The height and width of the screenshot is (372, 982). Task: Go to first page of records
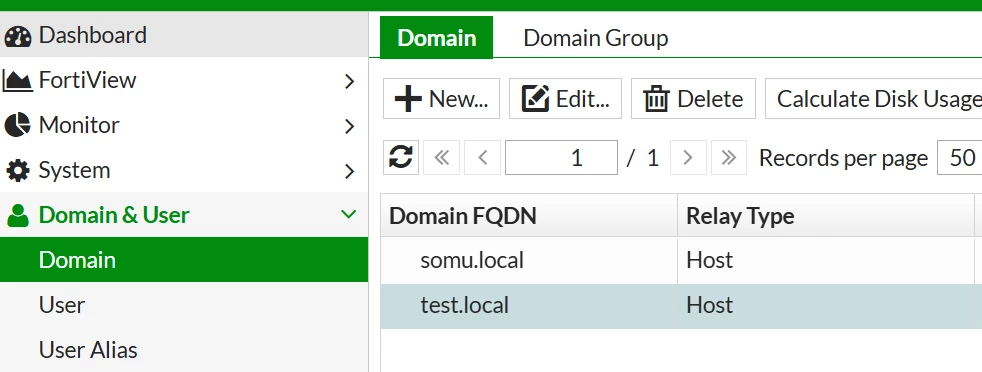click(442, 157)
